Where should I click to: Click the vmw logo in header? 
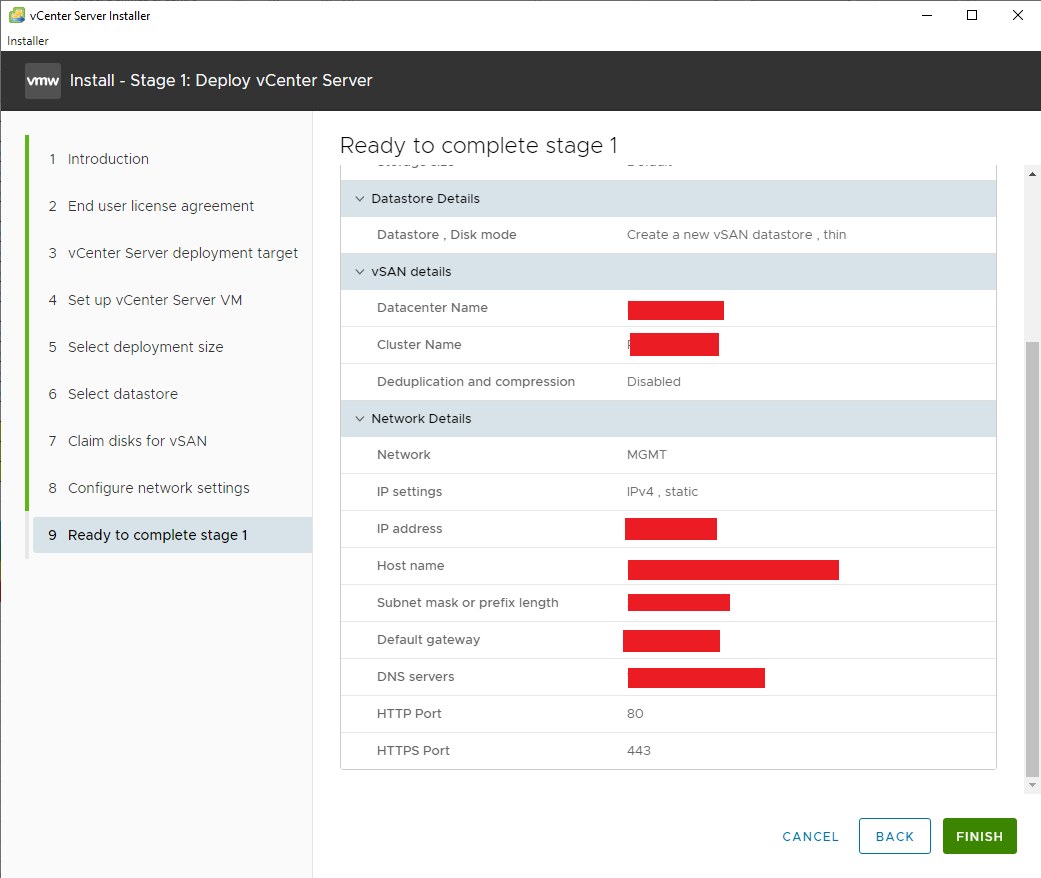pyautogui.click(x=42, y=81)
